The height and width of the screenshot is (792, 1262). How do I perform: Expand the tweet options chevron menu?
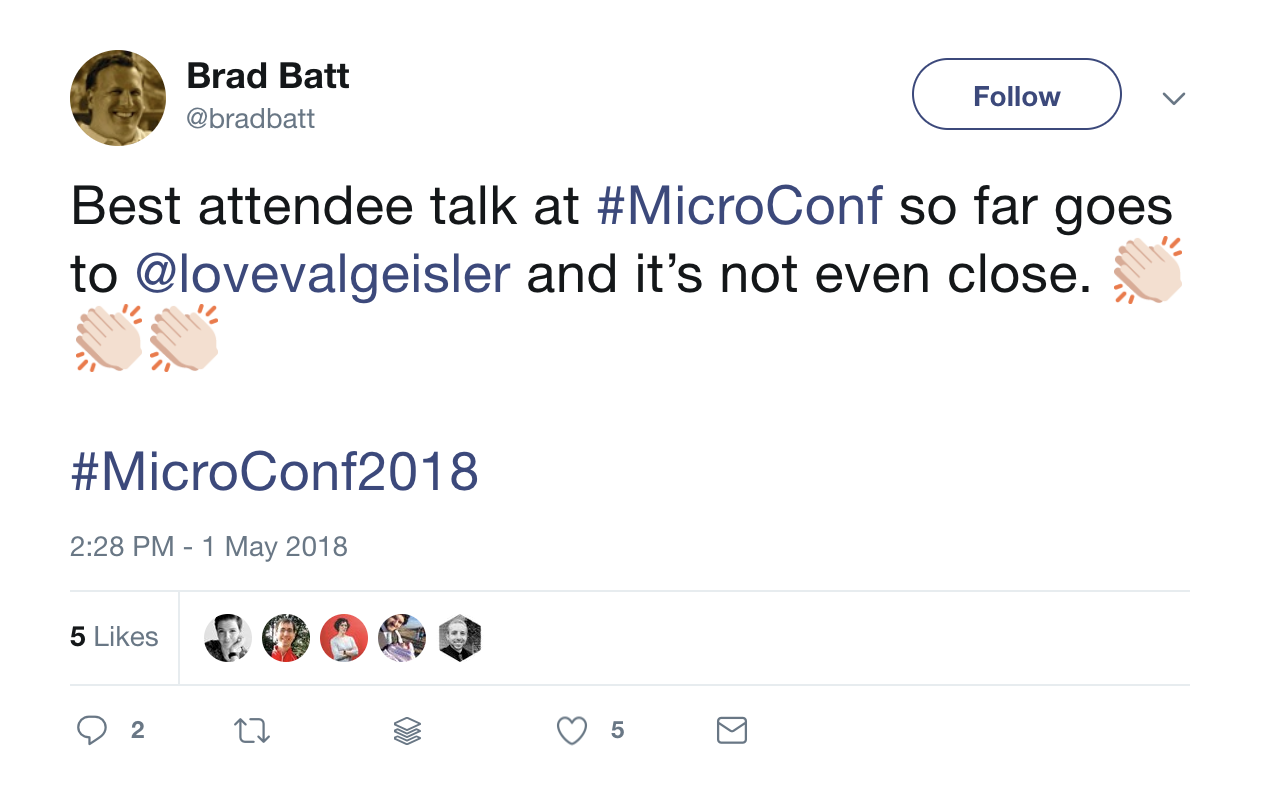pos(1173,98)
